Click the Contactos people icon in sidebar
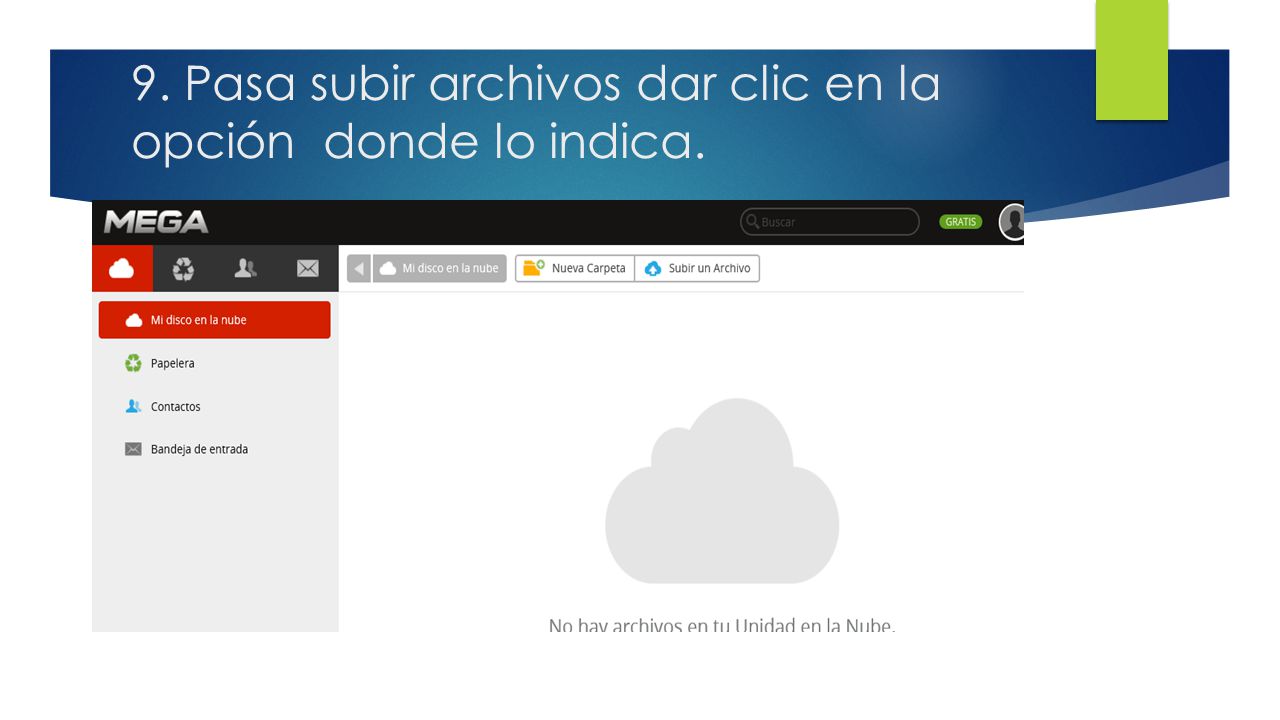 (x=133, y=406)
